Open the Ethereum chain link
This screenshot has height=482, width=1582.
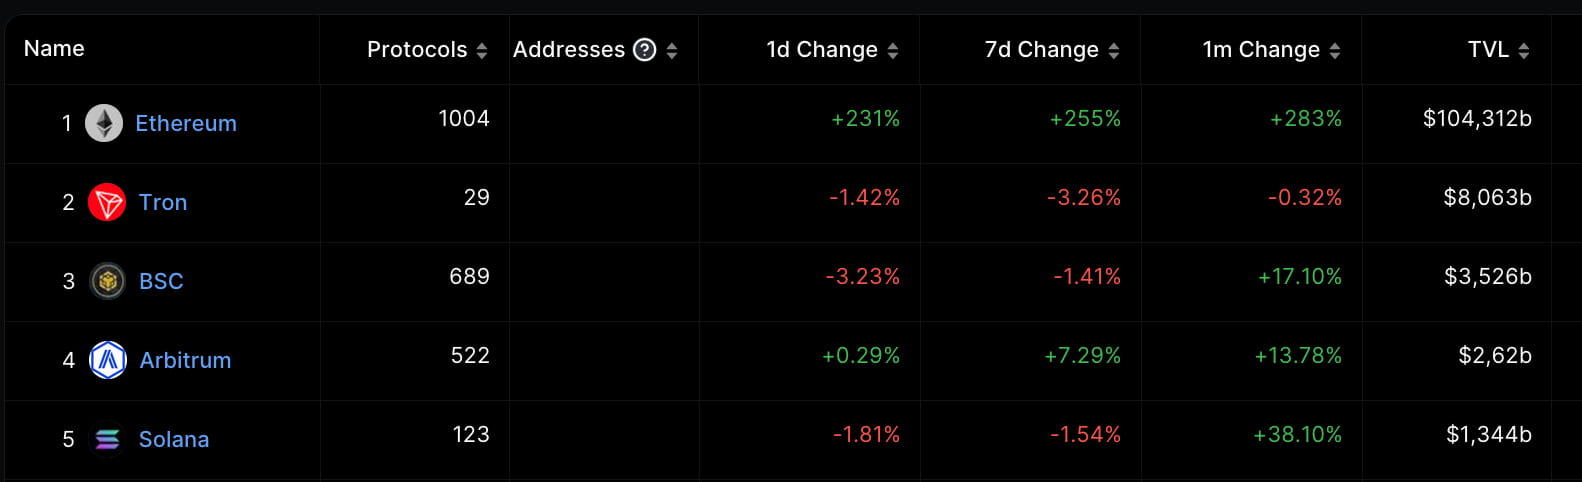(186, 123)
